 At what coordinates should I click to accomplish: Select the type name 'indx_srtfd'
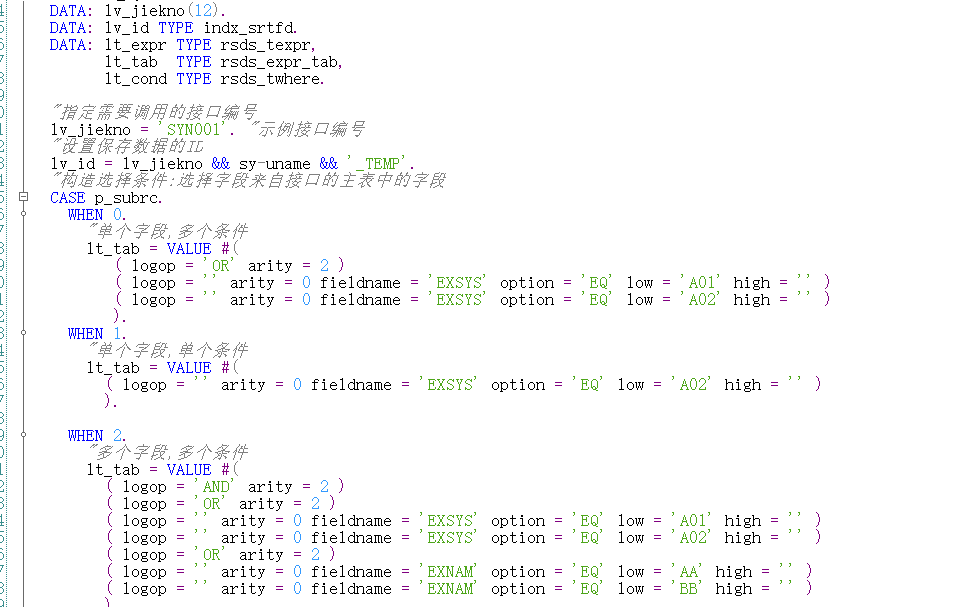[x=250, y=28]
